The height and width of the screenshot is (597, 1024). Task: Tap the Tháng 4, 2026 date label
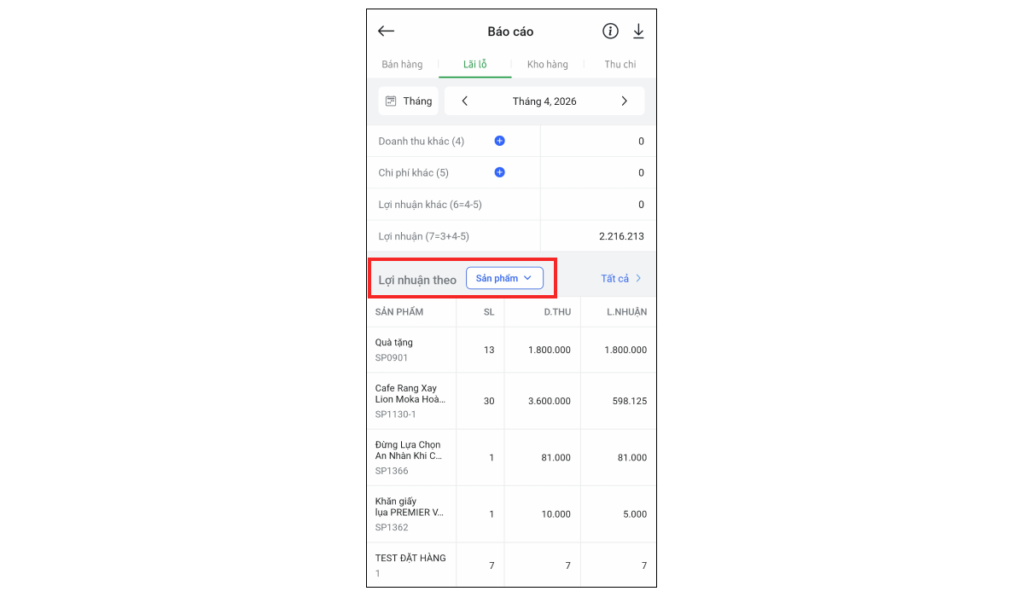pos(544,101)
